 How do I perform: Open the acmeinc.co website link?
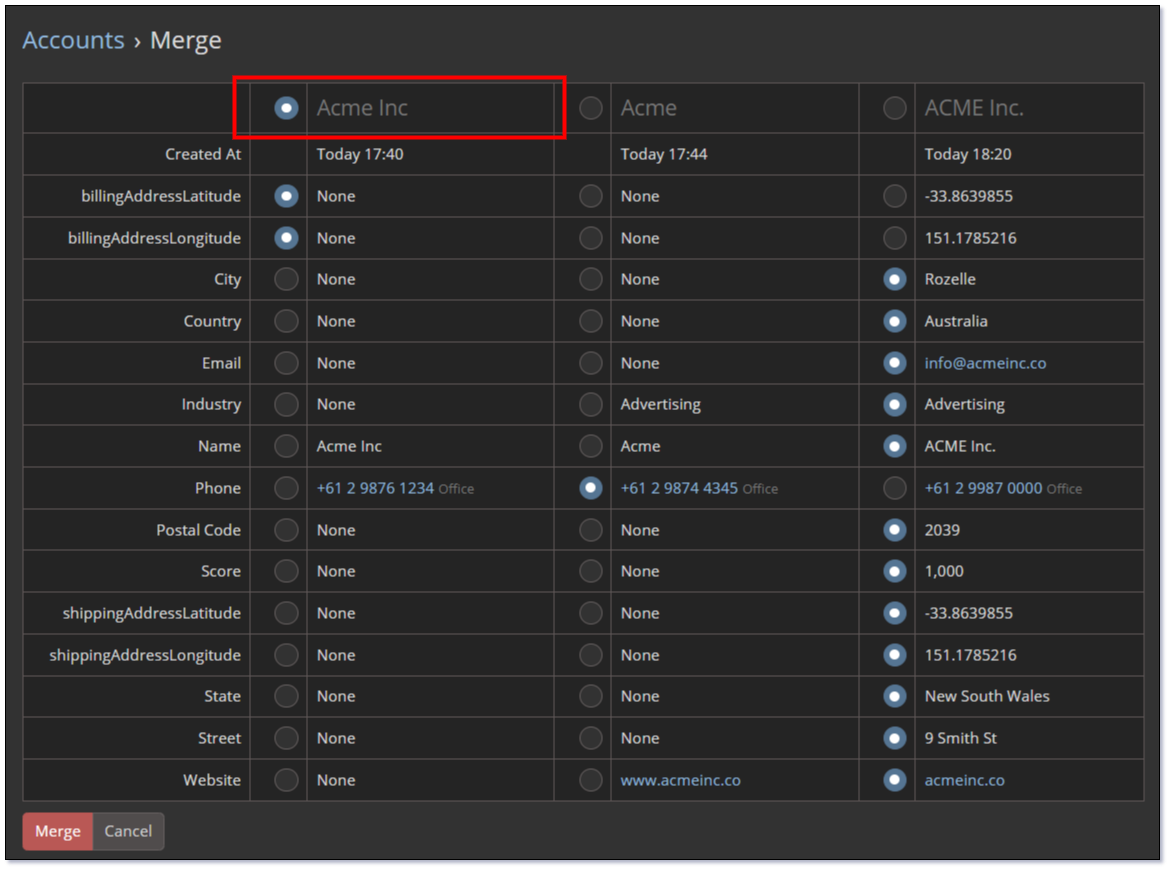(x=964, y=780)
